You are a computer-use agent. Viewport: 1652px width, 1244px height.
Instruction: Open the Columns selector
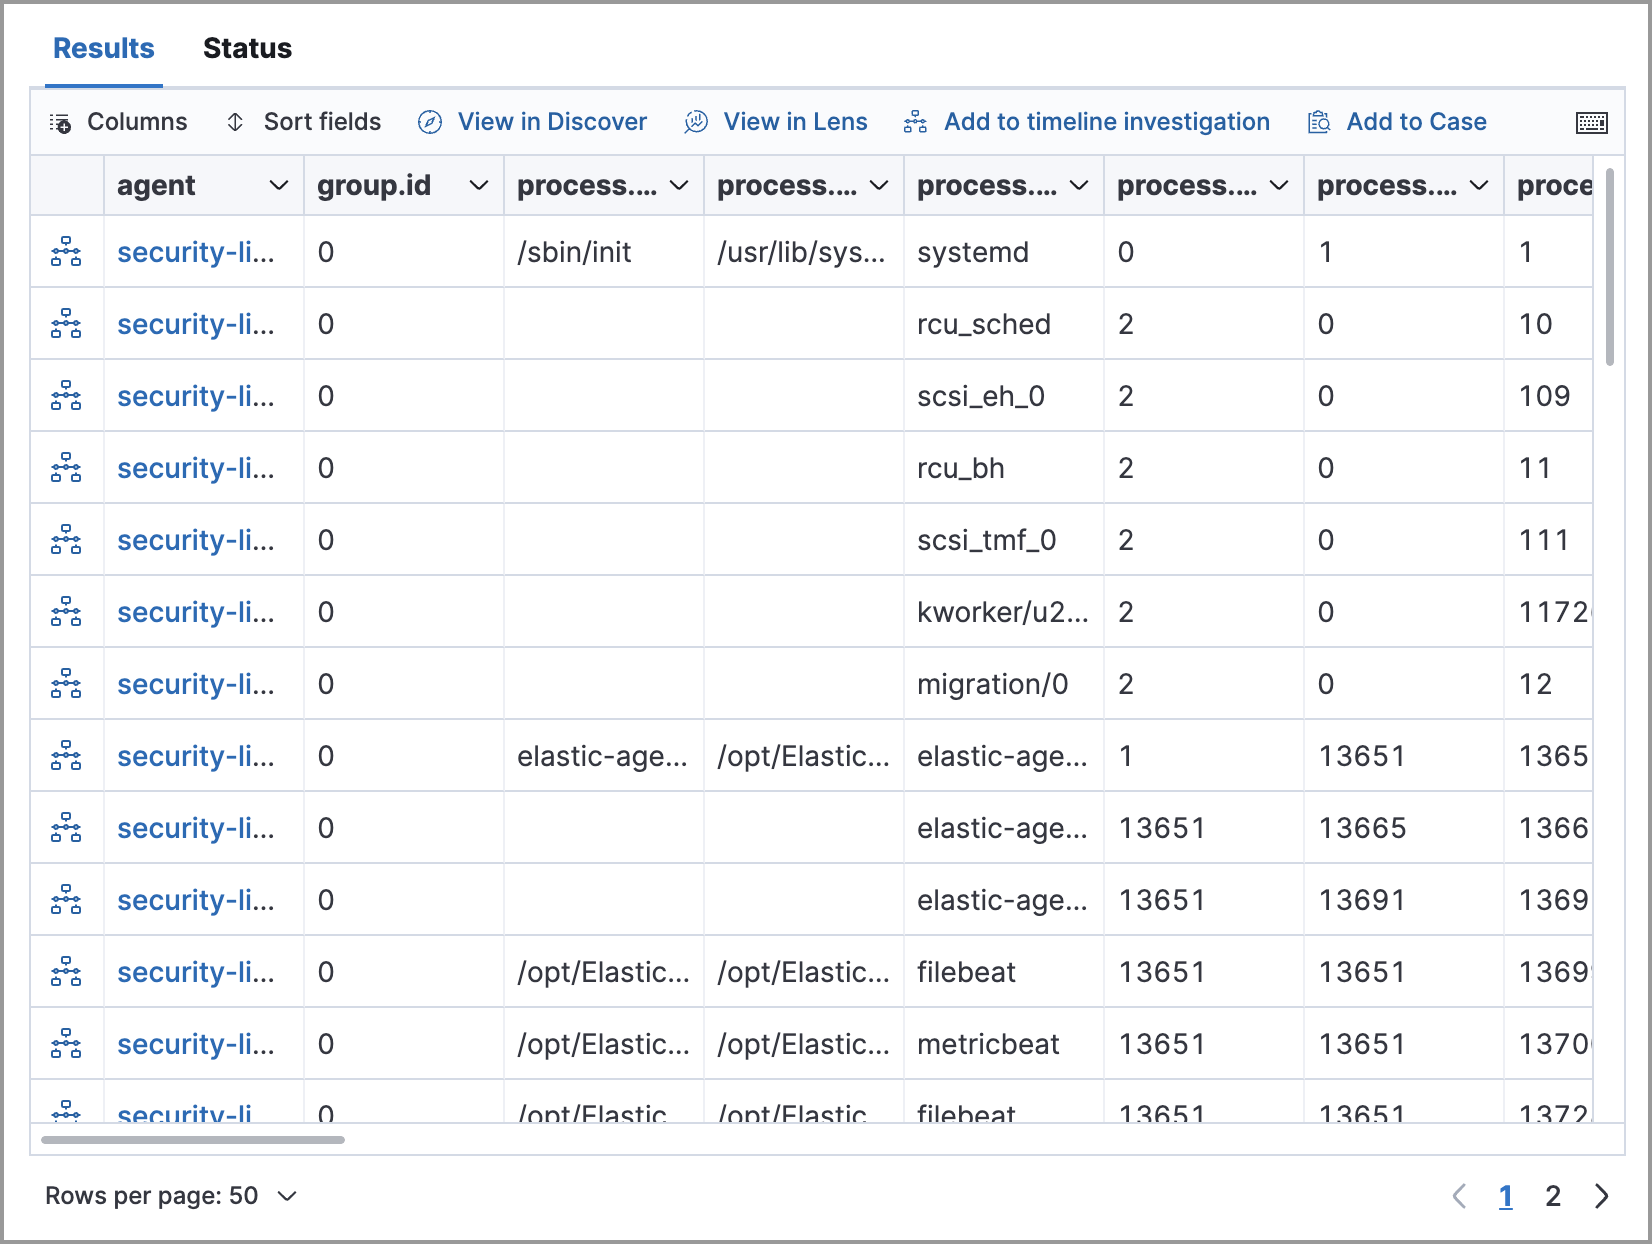[x=119, y=121]
